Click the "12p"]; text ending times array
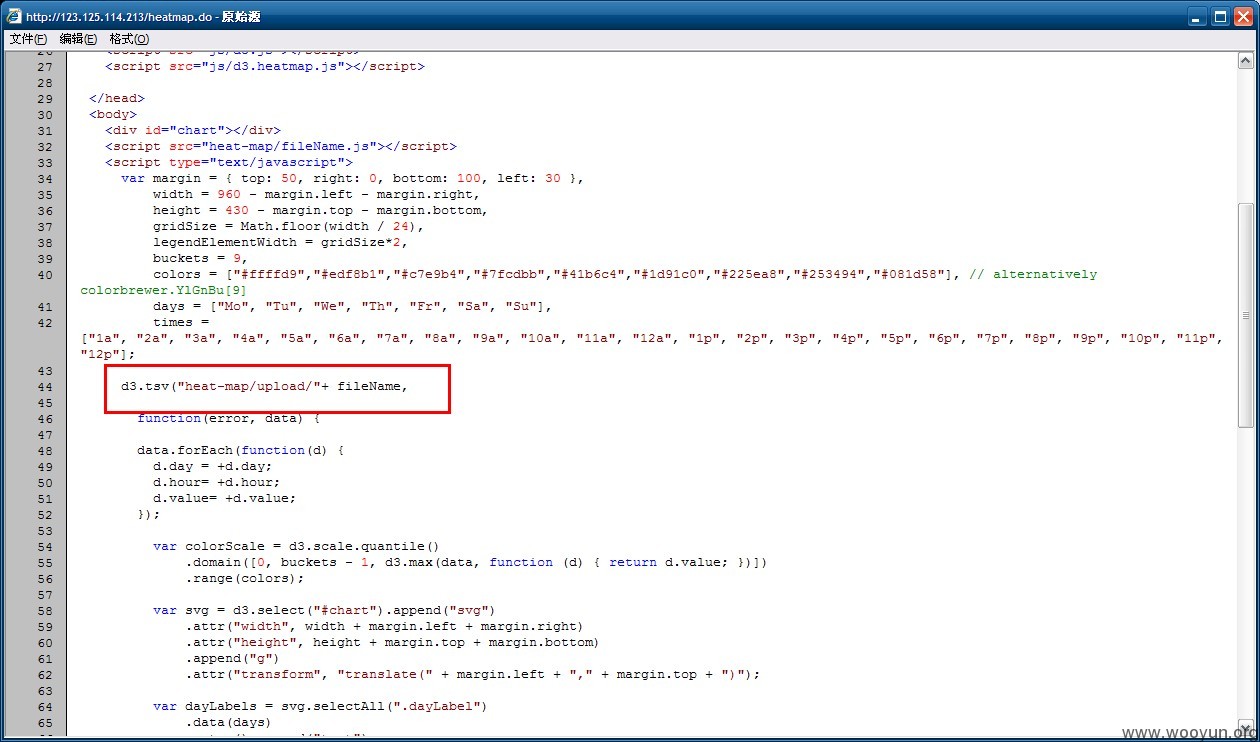1260x742 pixels. click(108, 354)
